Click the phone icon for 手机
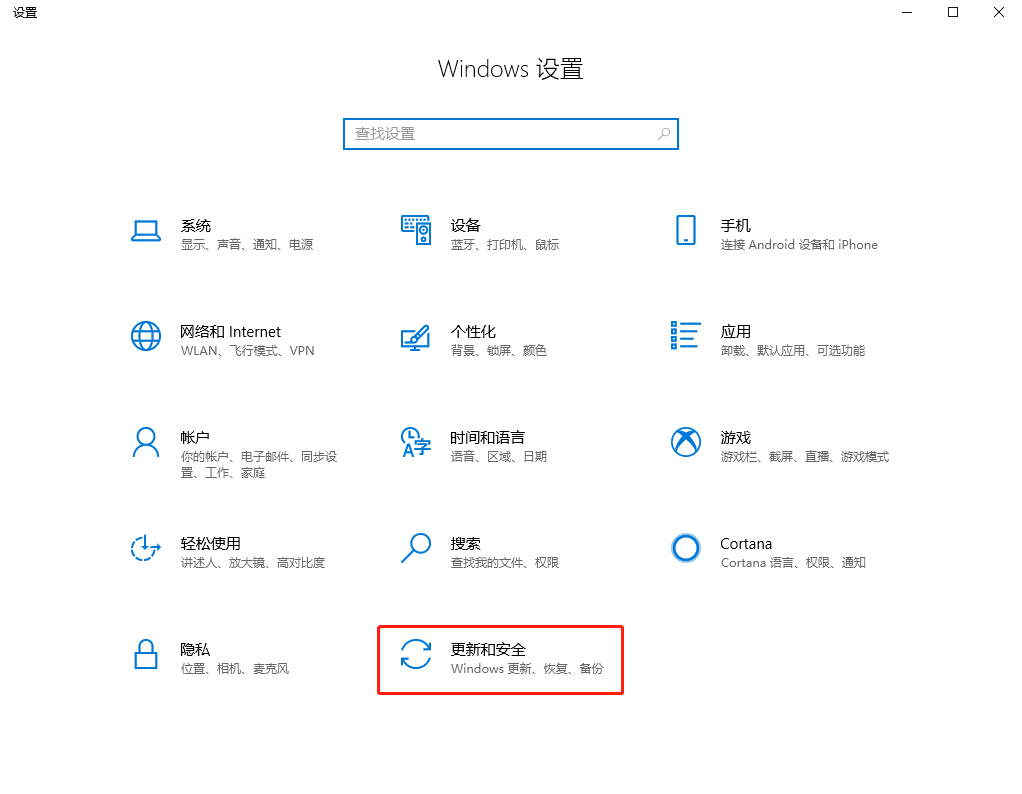Image resolution: width=1022 pixels, height=794 pixels. coord(685,230)
